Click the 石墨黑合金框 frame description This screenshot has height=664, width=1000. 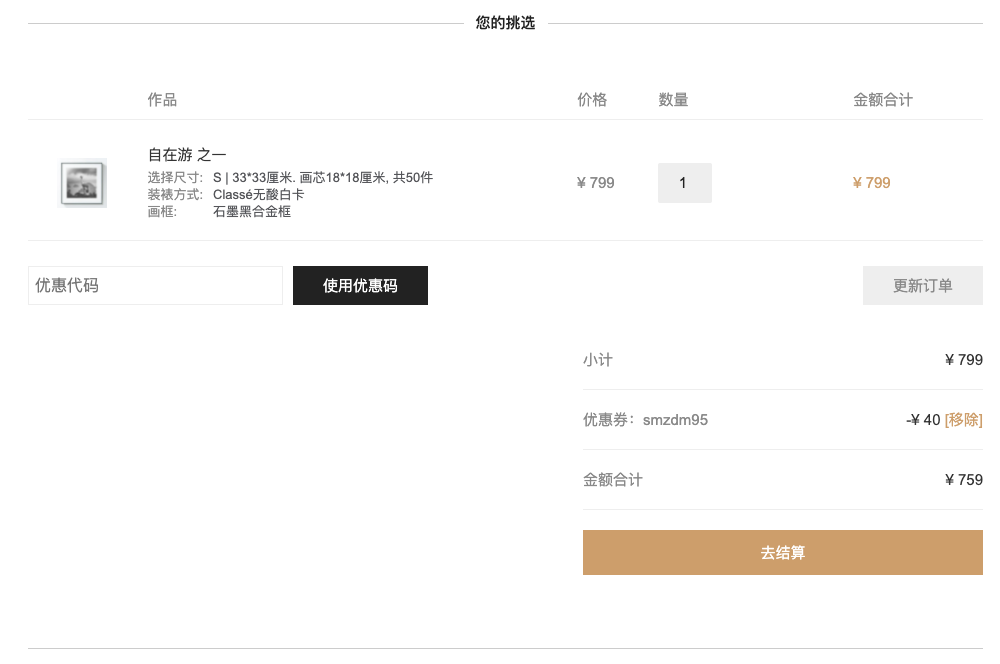tap(252, 212)
